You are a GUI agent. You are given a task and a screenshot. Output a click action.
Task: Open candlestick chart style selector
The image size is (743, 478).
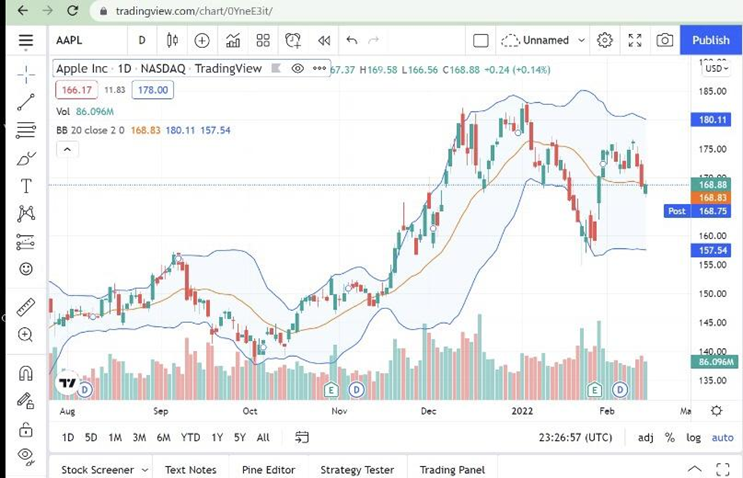tap(172, 40)
